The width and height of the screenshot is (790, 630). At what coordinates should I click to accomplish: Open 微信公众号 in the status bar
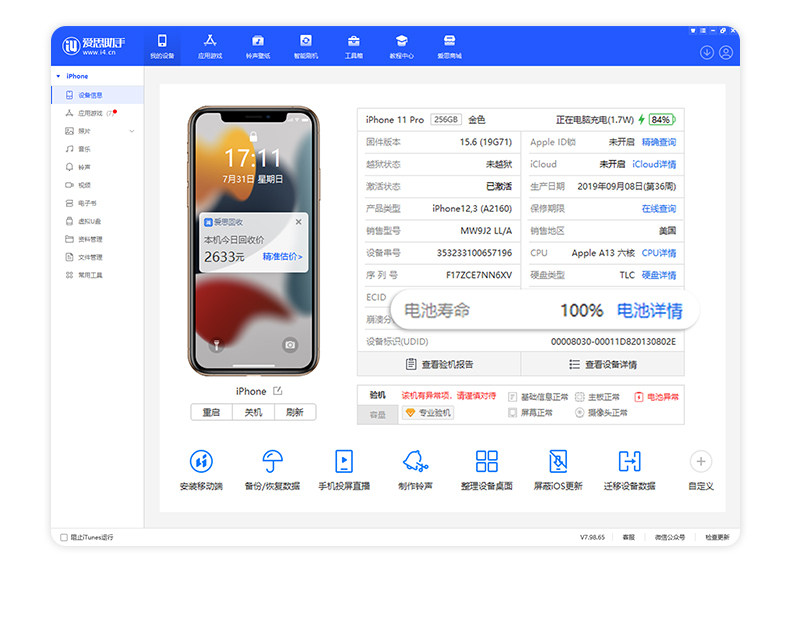[x=670, y=537]
